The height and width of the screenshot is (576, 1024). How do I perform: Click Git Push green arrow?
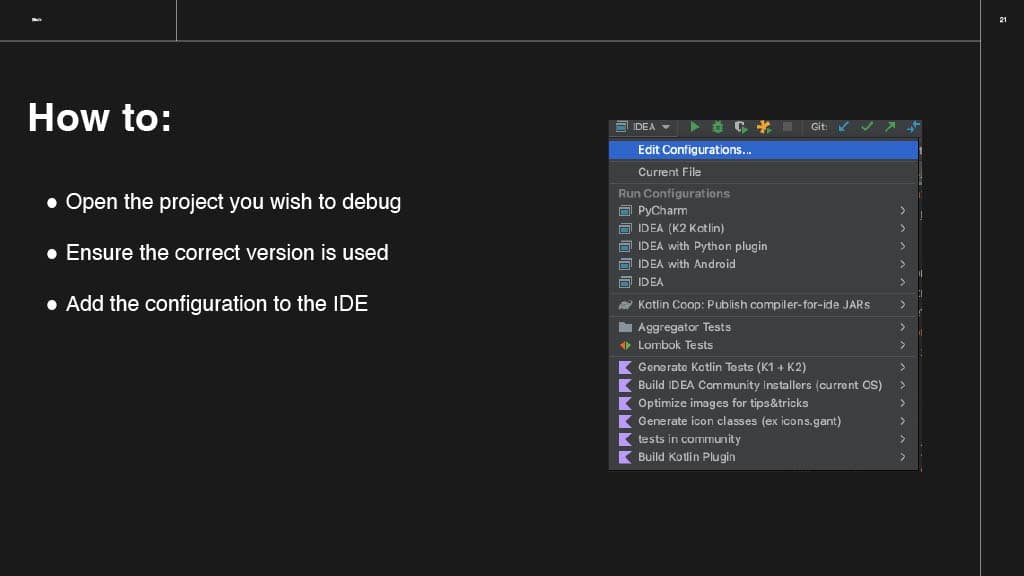[x=890, y=127]
